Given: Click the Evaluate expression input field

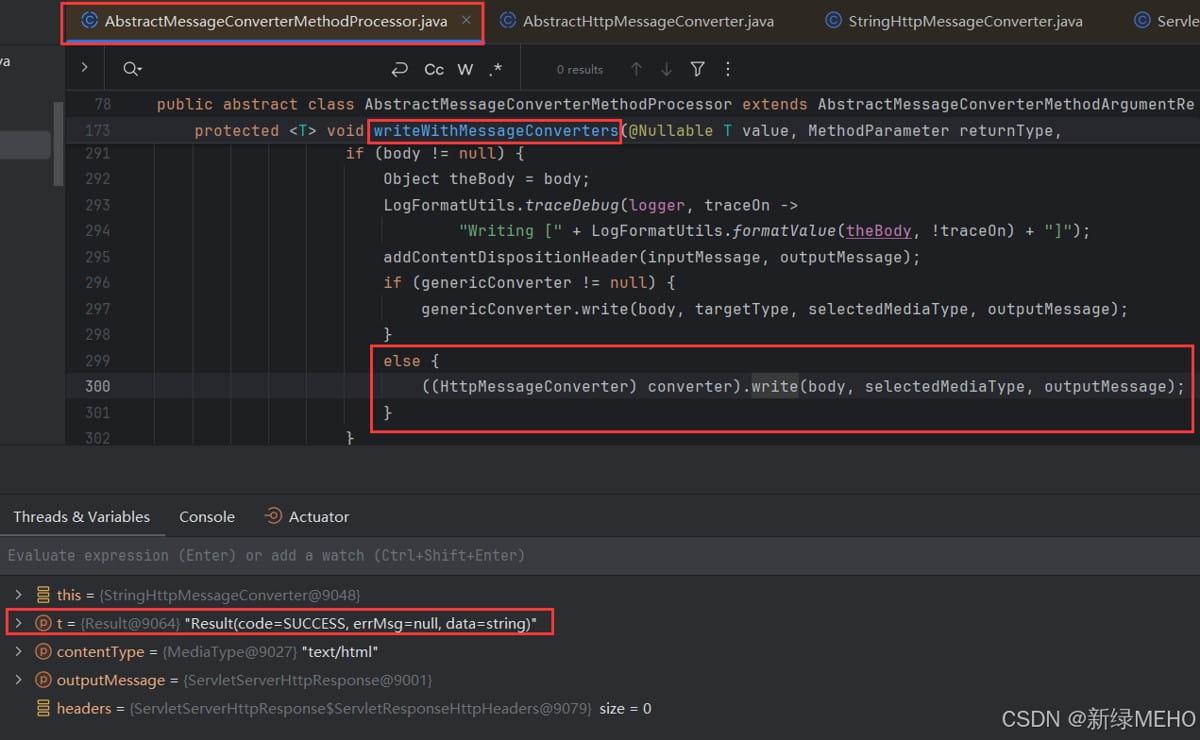Looking at the screenshot, I should 400,555.
